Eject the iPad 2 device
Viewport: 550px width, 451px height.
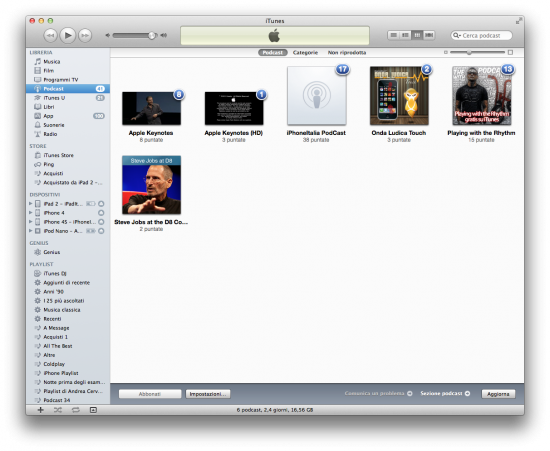101,204
